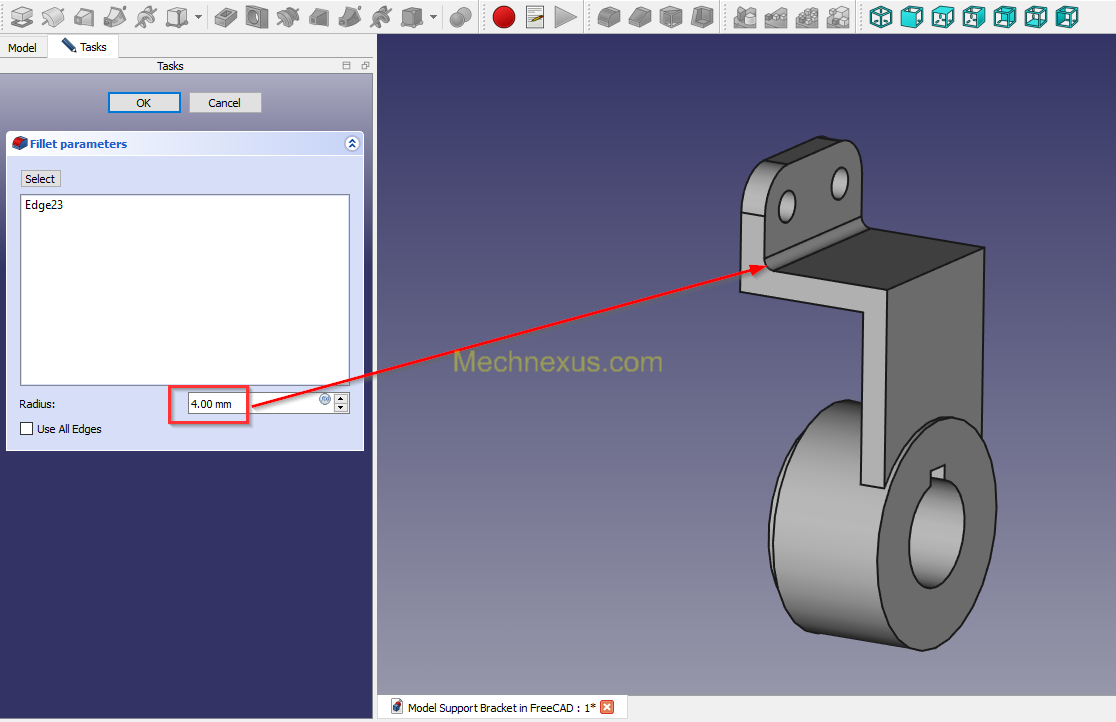Screen dimensions: 1116x722
Task: Switch to rear view
Action: [1005, 16]
